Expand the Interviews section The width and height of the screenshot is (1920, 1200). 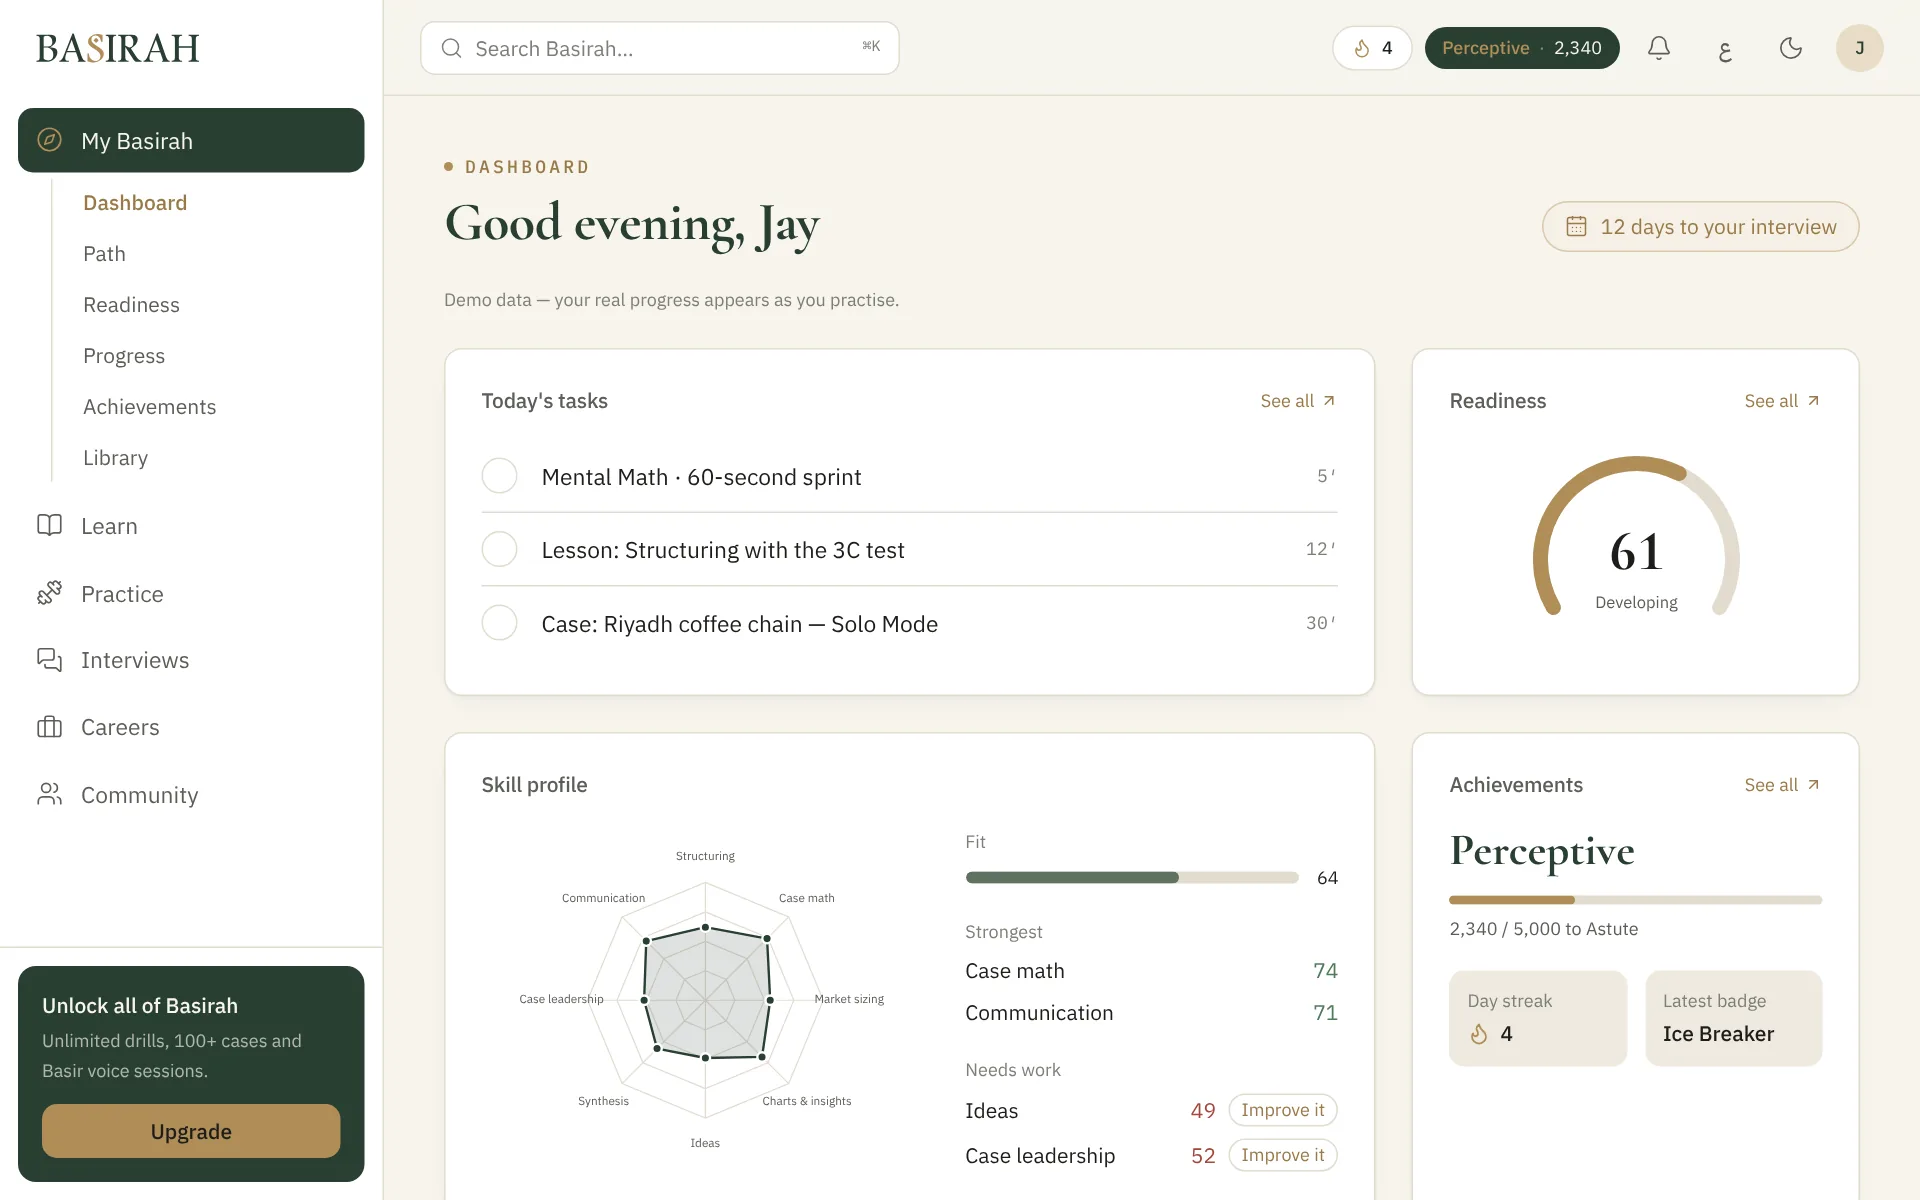191,660
